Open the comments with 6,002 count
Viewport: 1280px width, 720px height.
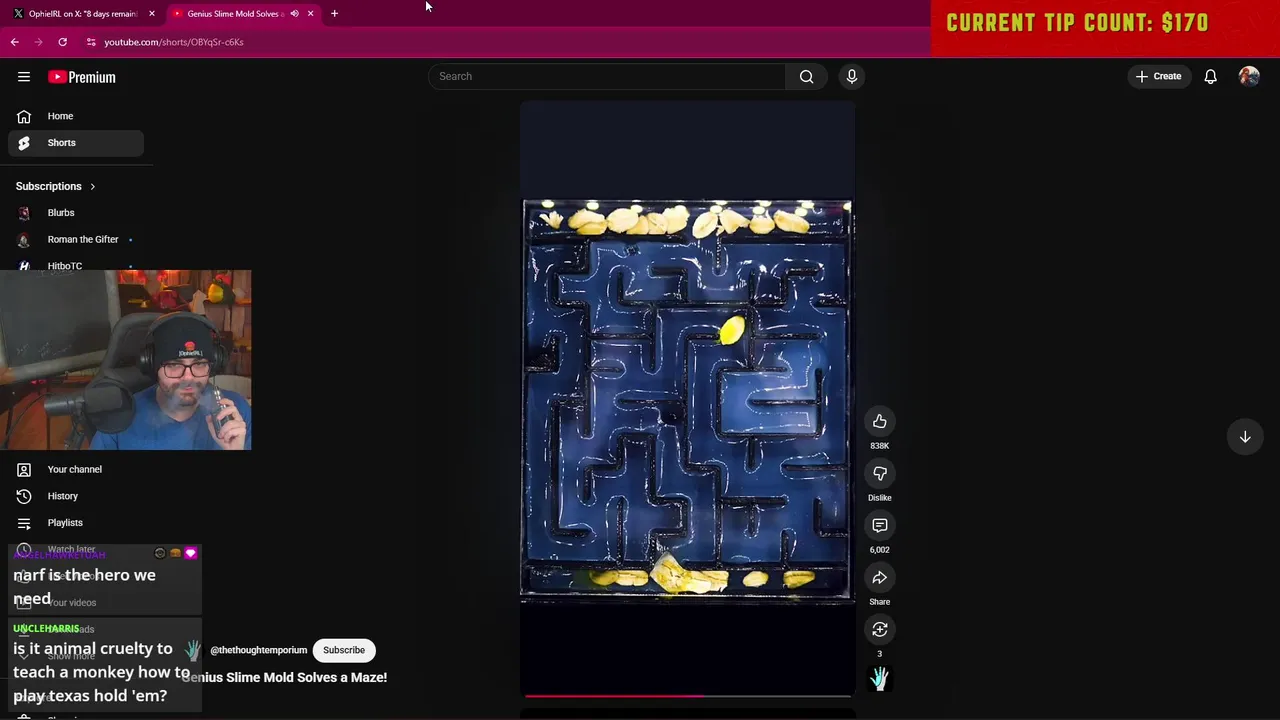tap(880, 526)
